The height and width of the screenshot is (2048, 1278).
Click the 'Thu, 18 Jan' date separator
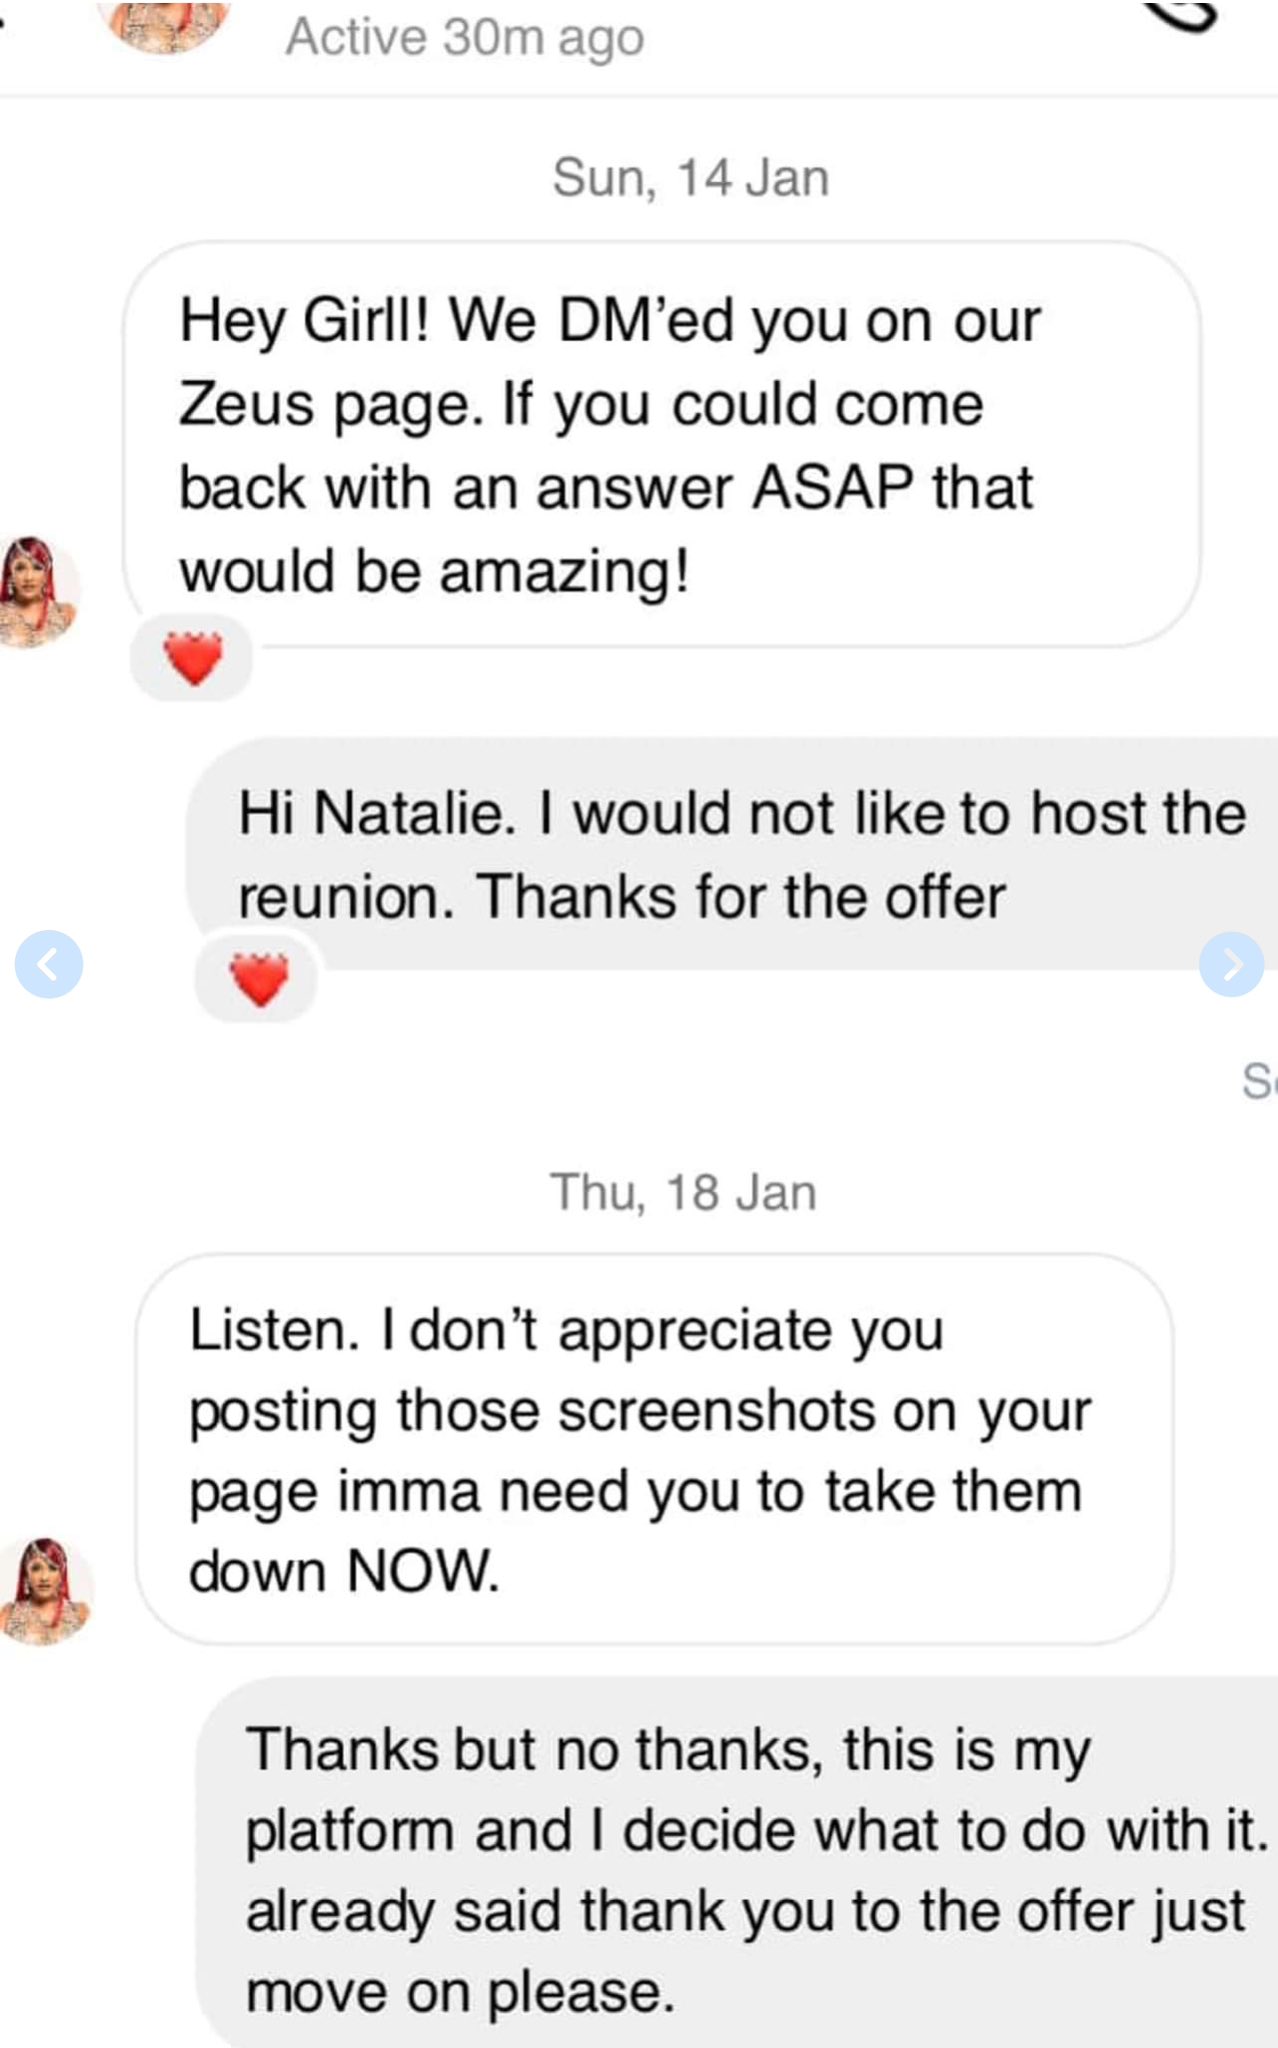[683, 1192]
